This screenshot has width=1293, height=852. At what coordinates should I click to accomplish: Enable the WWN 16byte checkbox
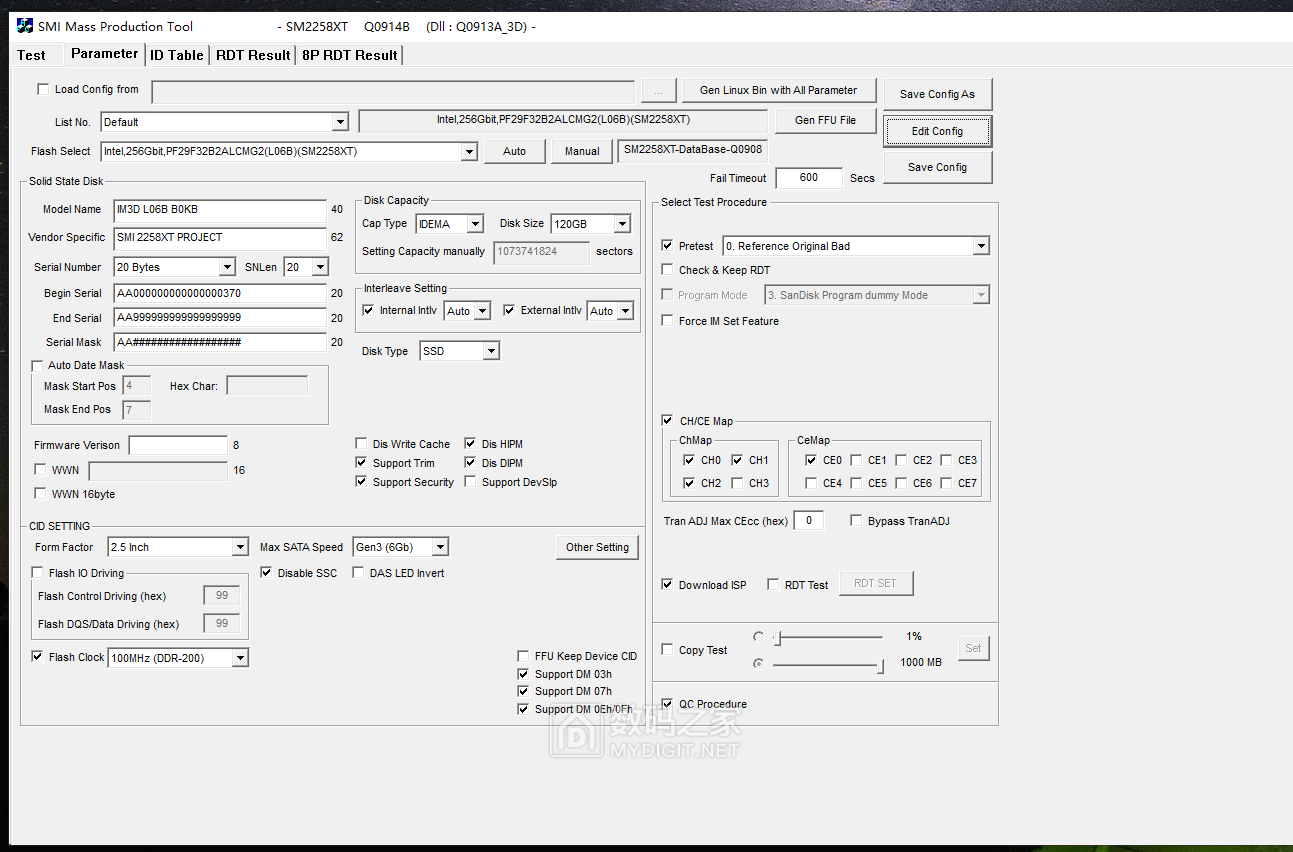click(40, 494)
